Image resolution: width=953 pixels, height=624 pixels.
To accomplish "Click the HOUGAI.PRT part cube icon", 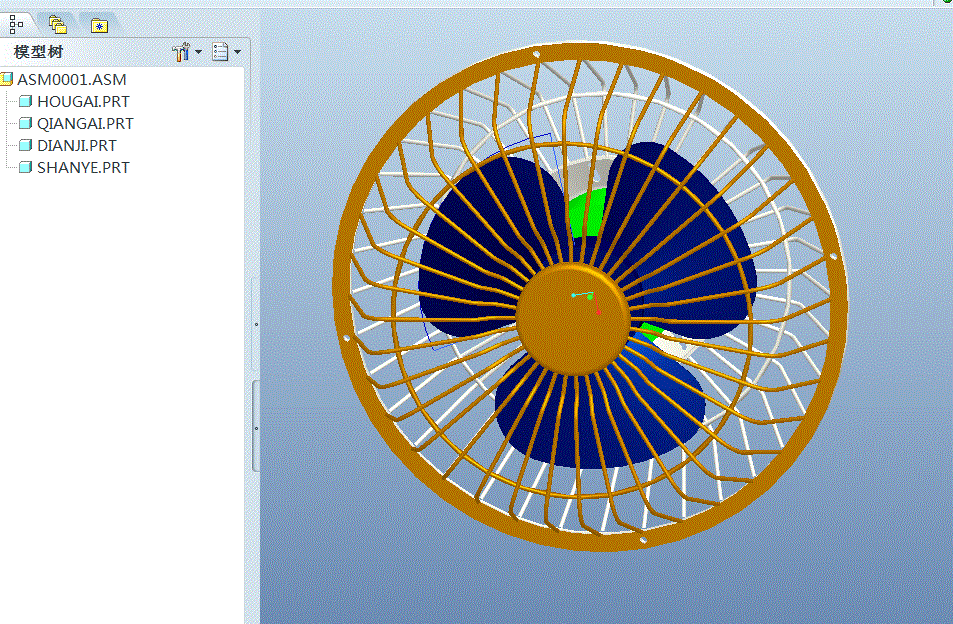I will [25, 101].
